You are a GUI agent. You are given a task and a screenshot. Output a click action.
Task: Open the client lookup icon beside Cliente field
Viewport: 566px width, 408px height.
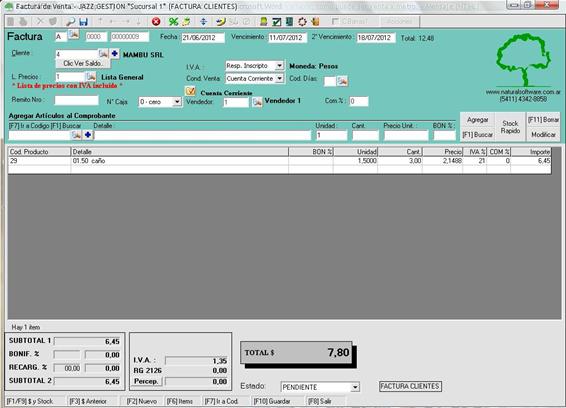[103, 54]
